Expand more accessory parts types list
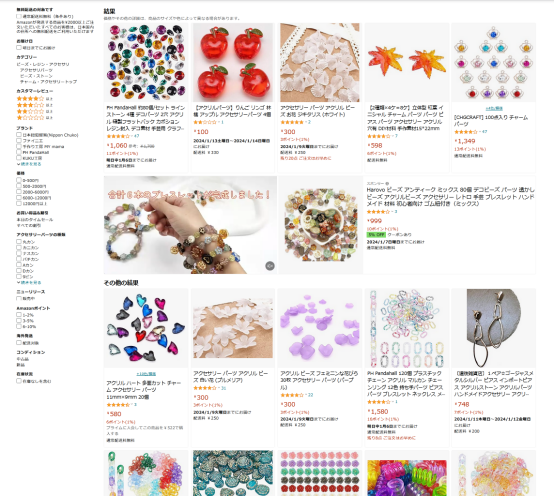This screenshot has height=497, width=554. [x=29, y=283]
